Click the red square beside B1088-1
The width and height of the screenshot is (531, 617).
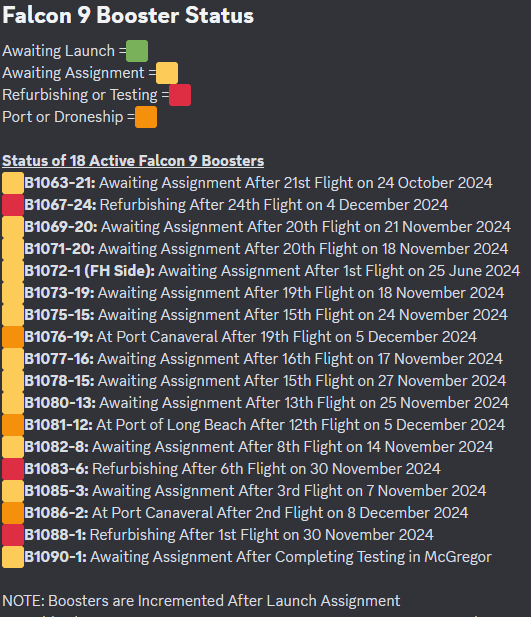(13, 535)
